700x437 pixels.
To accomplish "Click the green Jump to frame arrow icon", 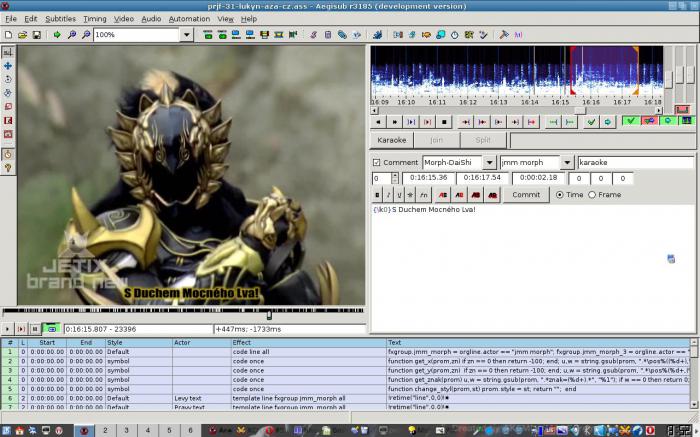I will 57,34.
